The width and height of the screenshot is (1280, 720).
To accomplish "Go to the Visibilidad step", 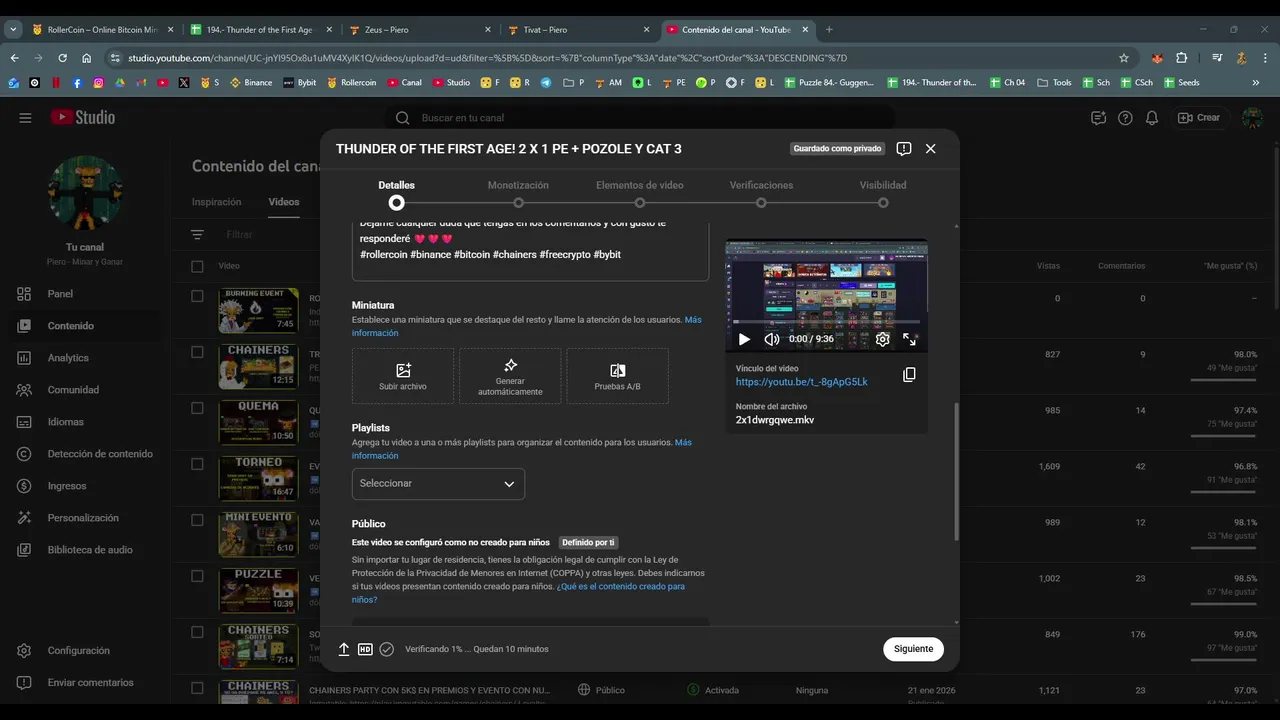I will (883, 193).
